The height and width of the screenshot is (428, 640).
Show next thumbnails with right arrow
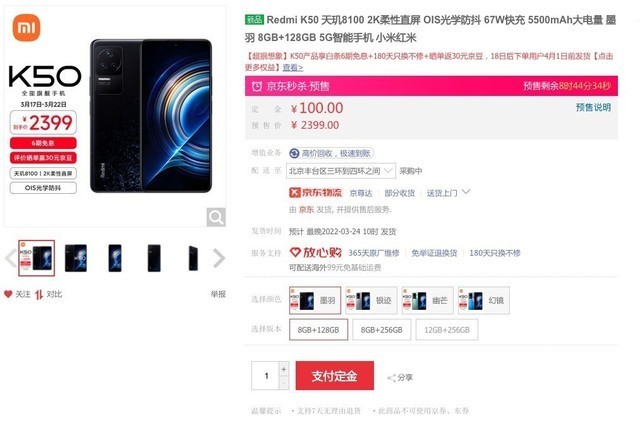point(219,258)
